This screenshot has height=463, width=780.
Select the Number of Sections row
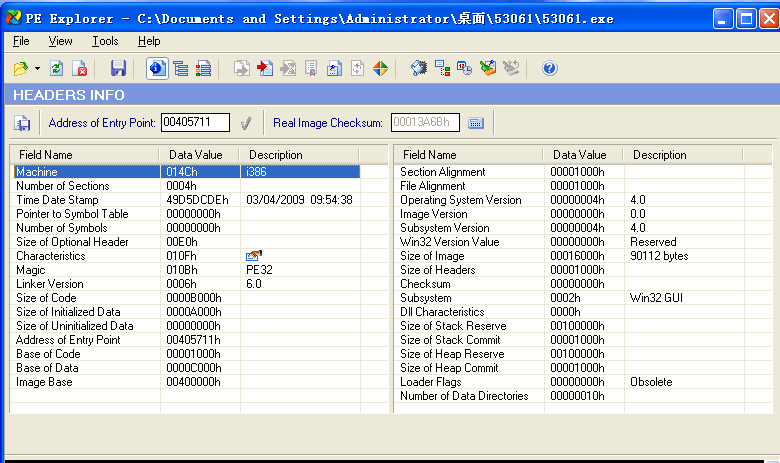(187, 186)
